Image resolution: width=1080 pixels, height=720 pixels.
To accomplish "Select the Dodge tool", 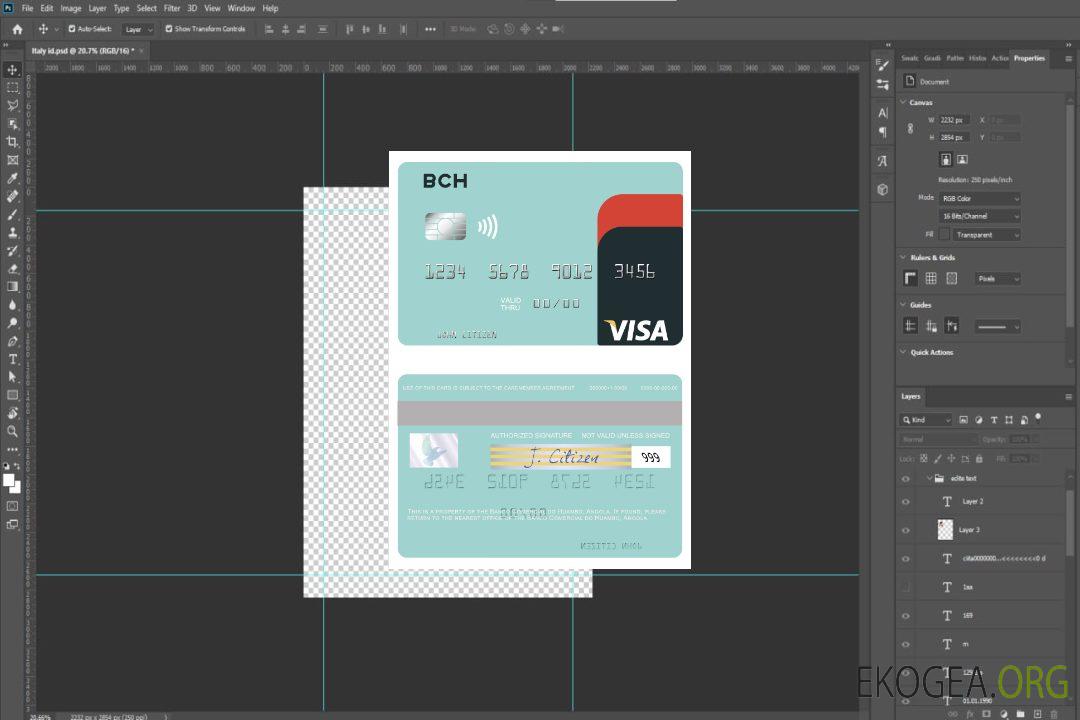I will point(12,322).
